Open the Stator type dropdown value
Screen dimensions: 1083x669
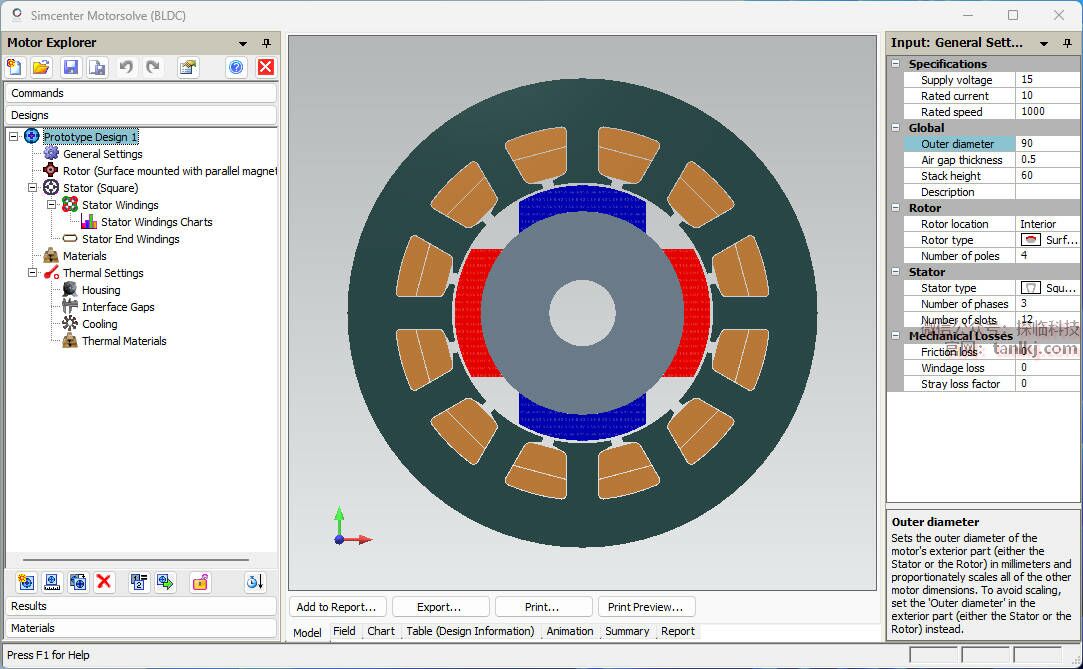coord(1048,288)
